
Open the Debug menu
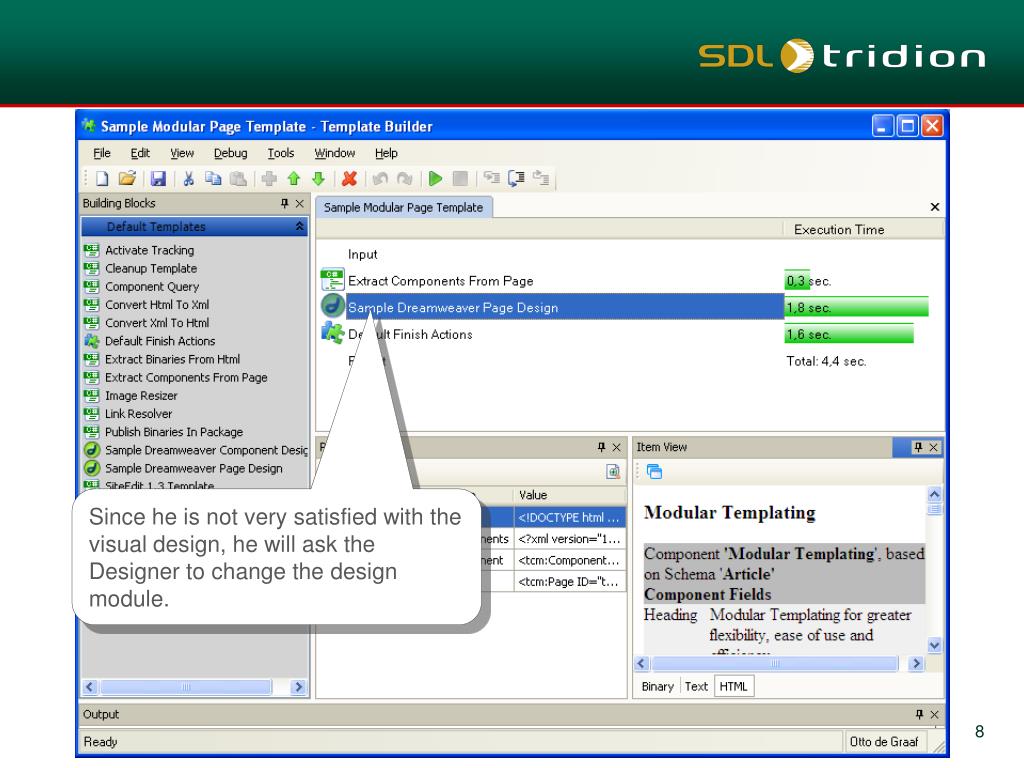pos(231,153)
